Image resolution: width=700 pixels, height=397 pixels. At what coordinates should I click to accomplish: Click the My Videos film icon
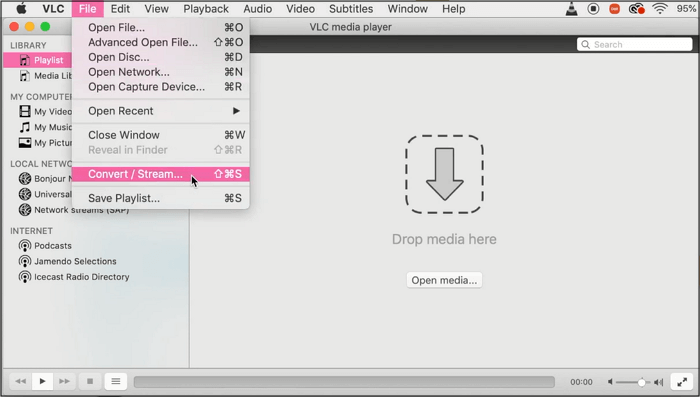pos(25,111)
